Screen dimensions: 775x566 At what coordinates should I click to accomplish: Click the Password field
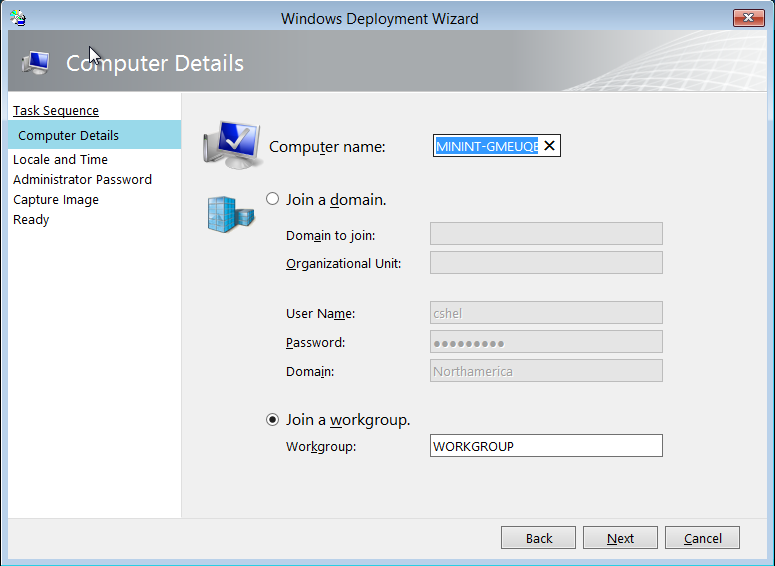(x=546, y=342)
